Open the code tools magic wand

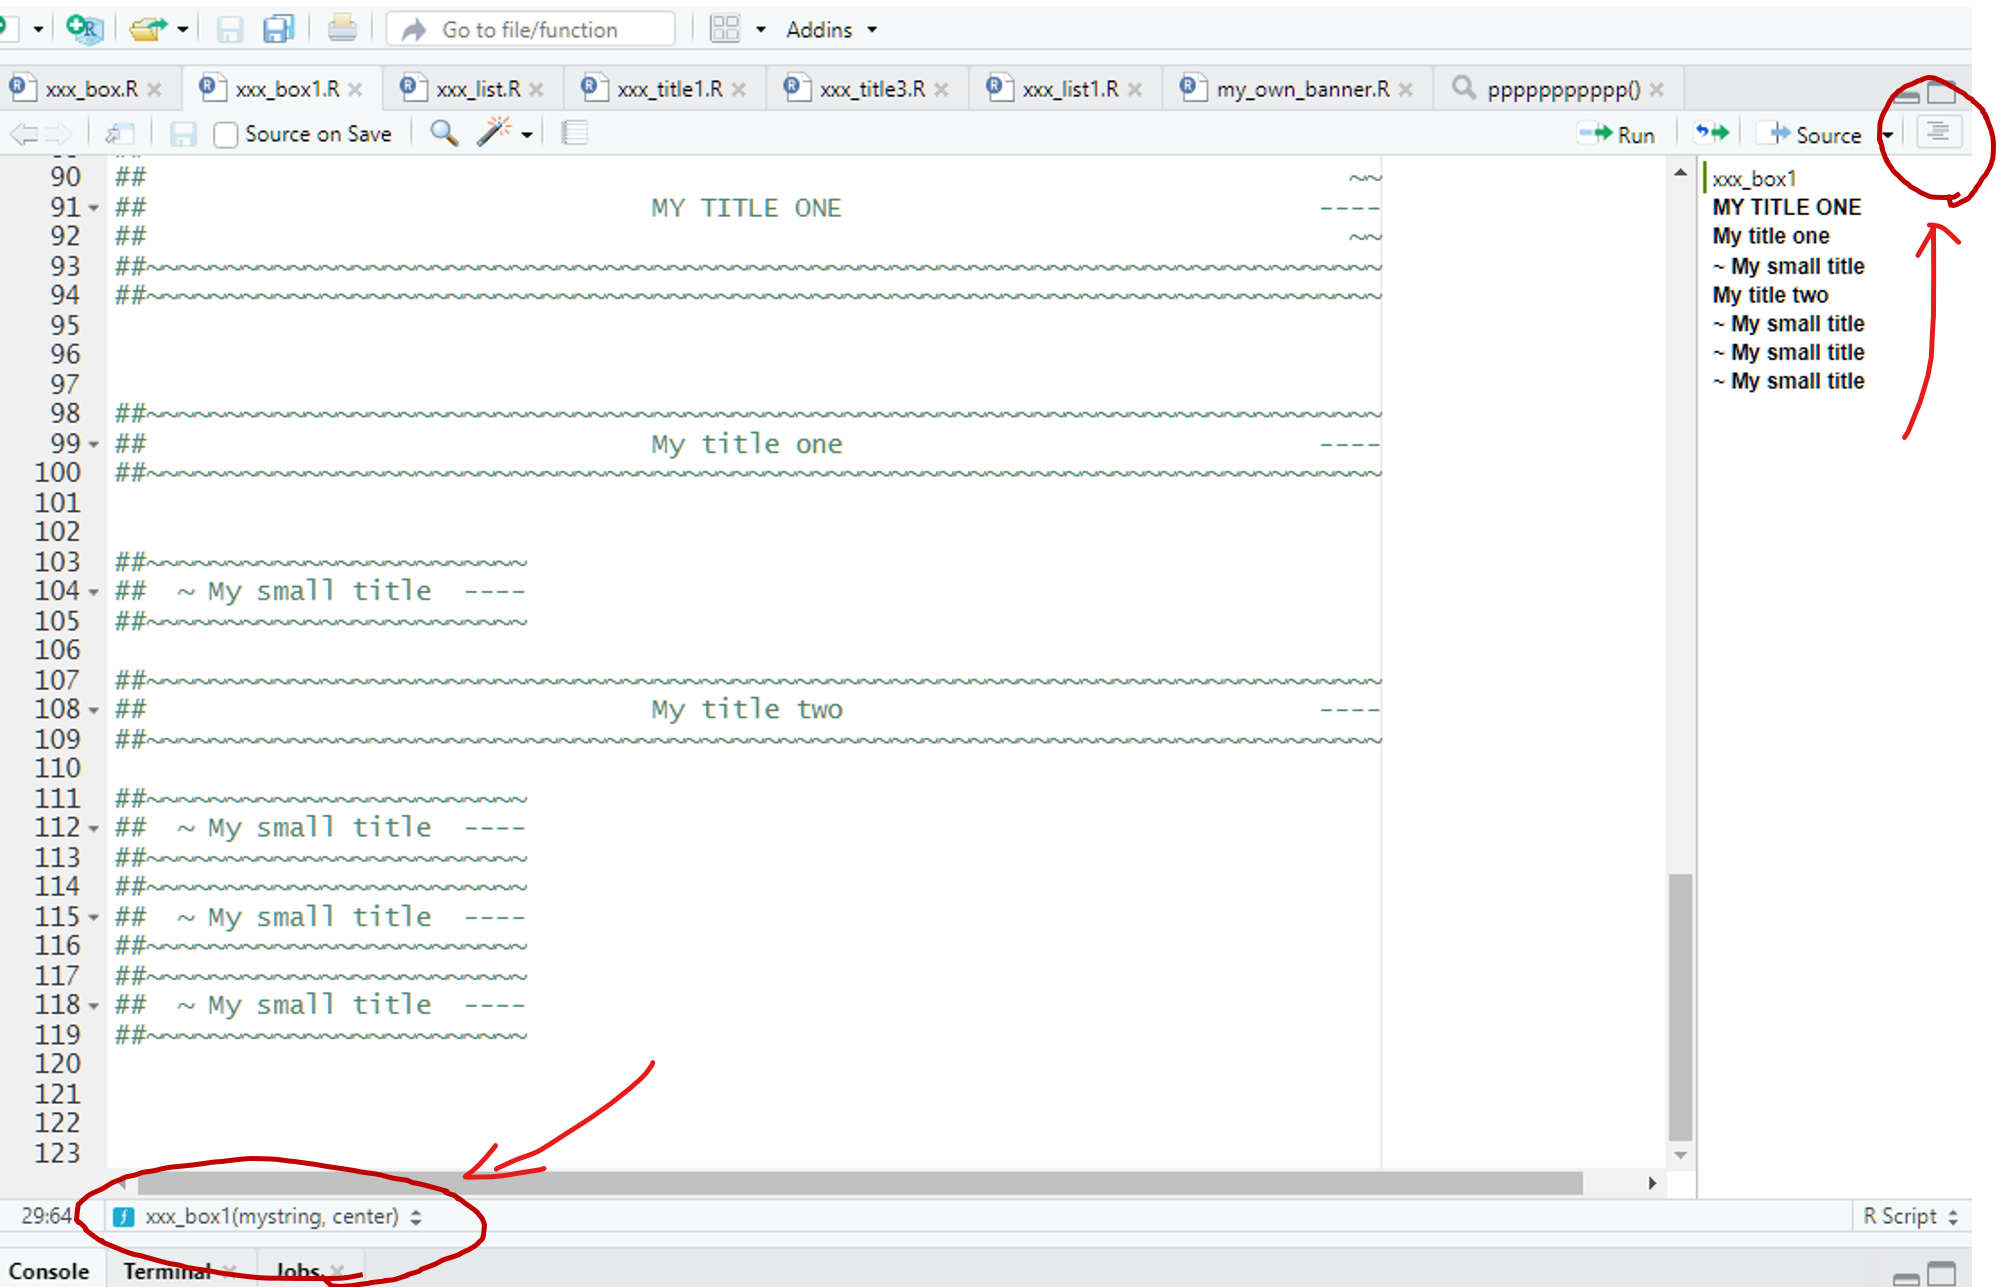(494, 133)
